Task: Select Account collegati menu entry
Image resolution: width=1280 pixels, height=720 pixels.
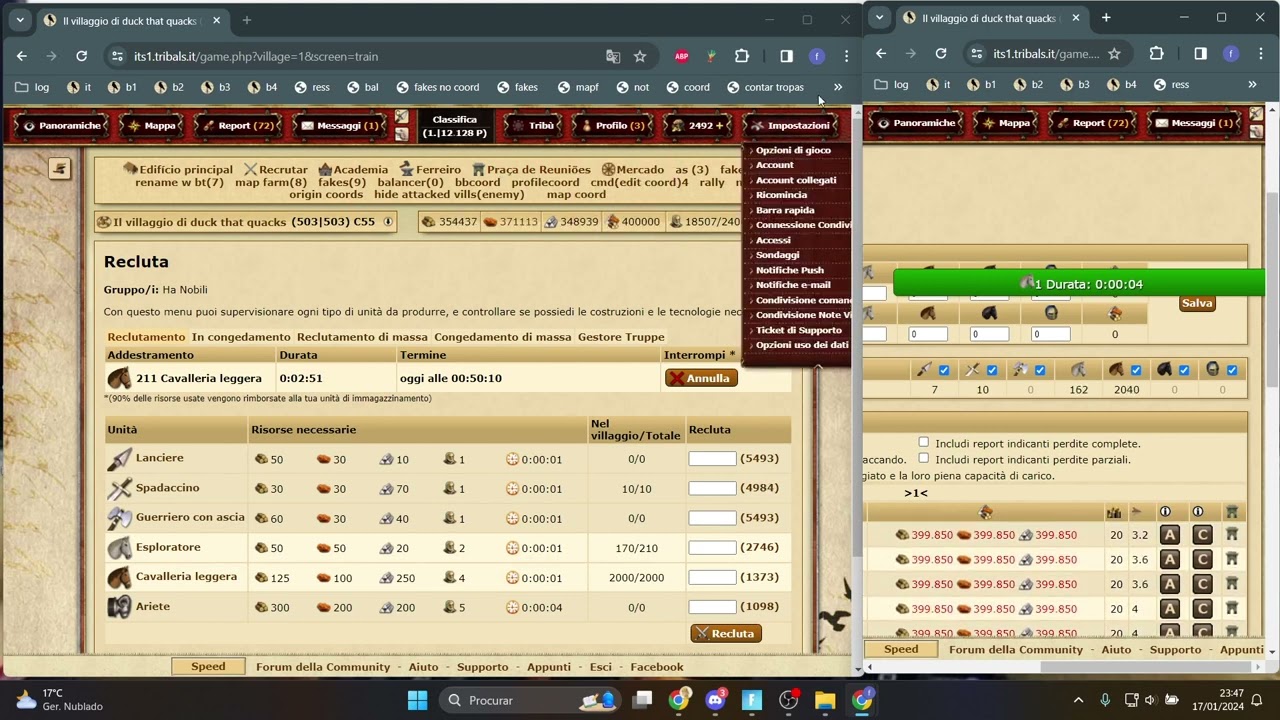Action: (796, 180)
